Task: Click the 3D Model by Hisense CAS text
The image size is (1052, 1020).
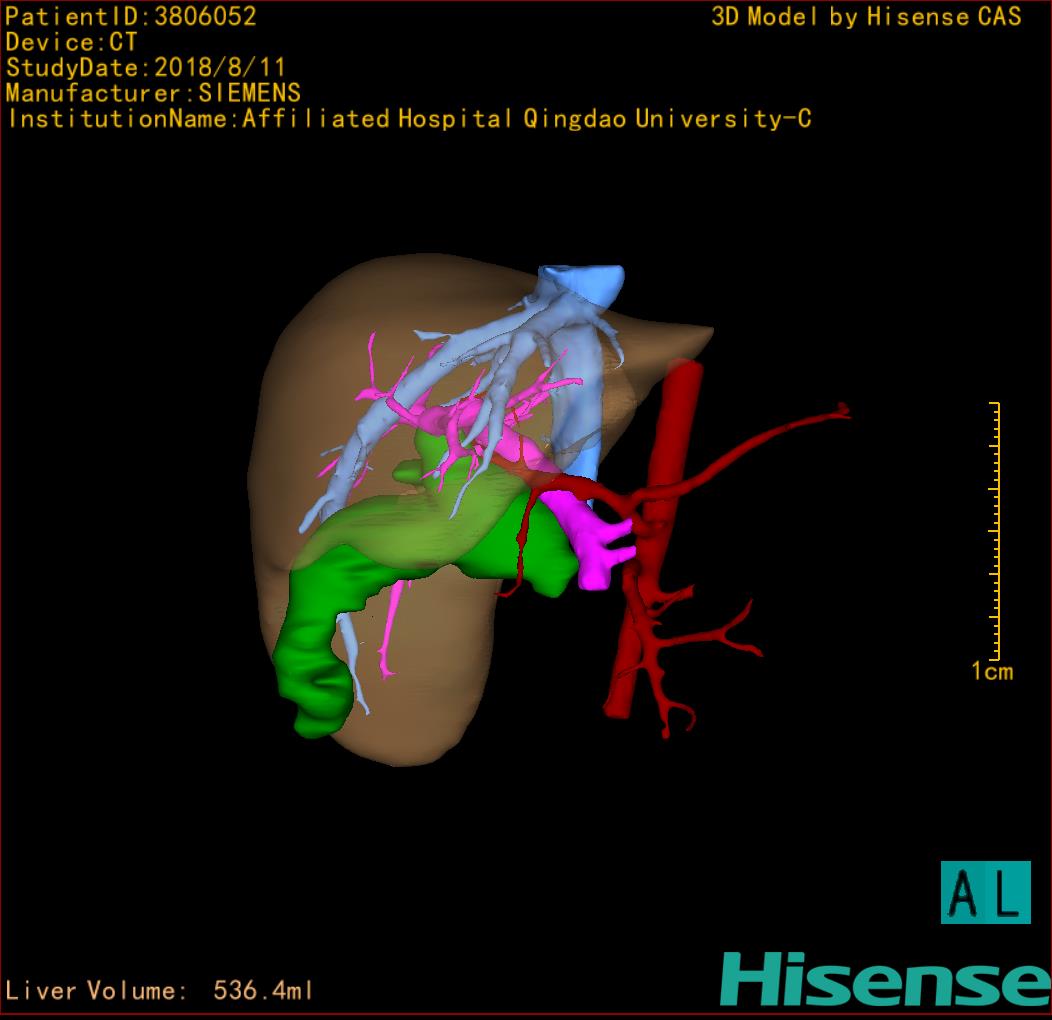Action: (866, 17)
